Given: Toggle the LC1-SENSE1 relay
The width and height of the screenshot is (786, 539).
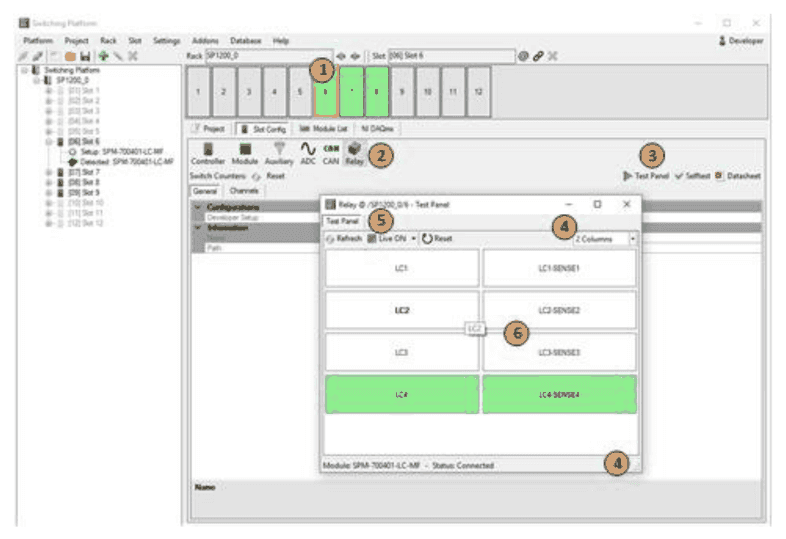Looking at the screenshot, I should point(559,268).
